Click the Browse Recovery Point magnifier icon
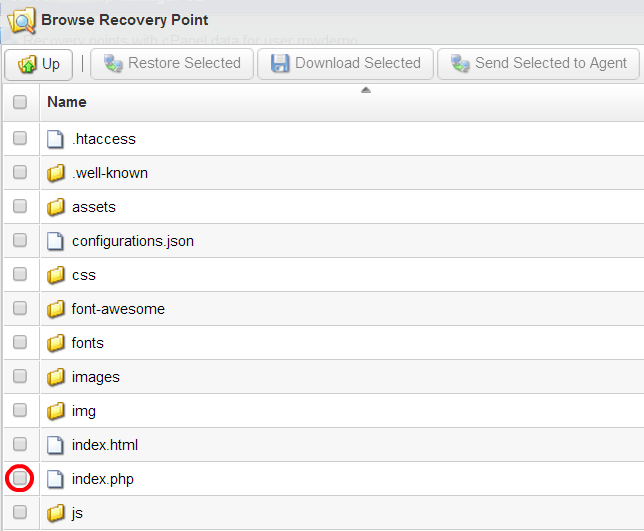 point(21,20)
